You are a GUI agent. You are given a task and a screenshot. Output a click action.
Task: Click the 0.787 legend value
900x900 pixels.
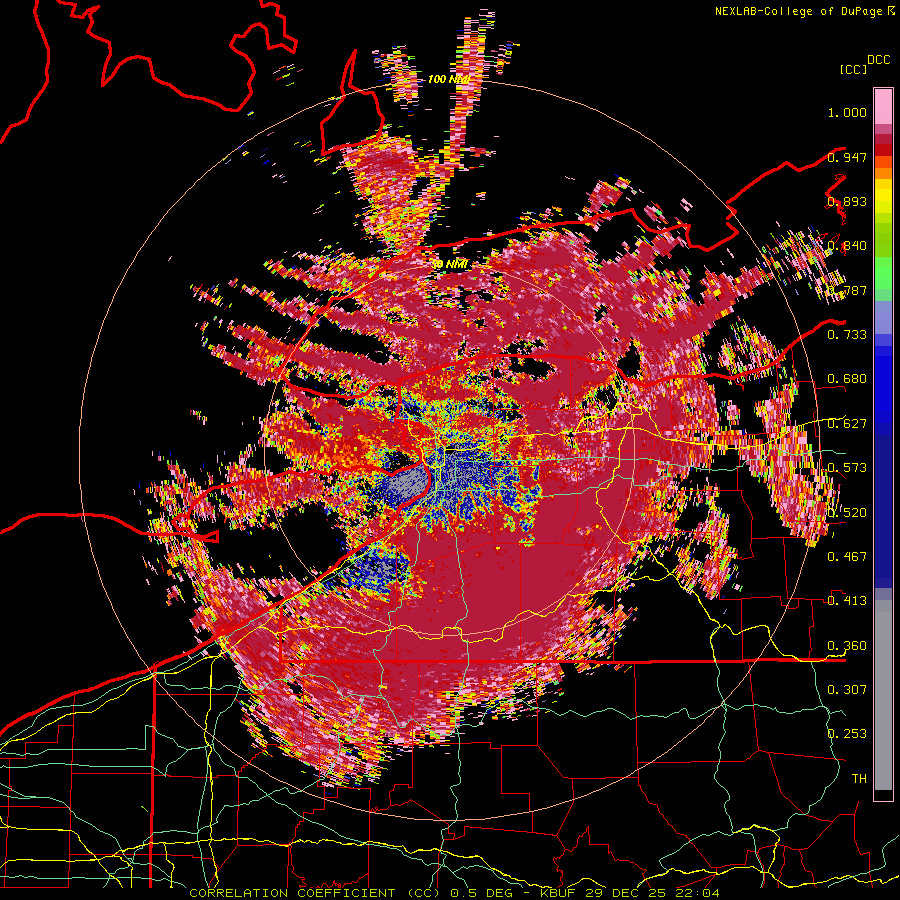847,290
